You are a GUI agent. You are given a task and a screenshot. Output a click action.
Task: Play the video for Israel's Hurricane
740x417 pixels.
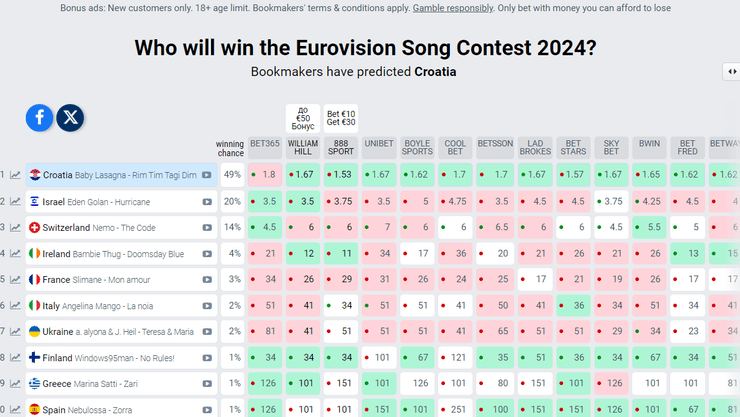(x=207, y=201)
